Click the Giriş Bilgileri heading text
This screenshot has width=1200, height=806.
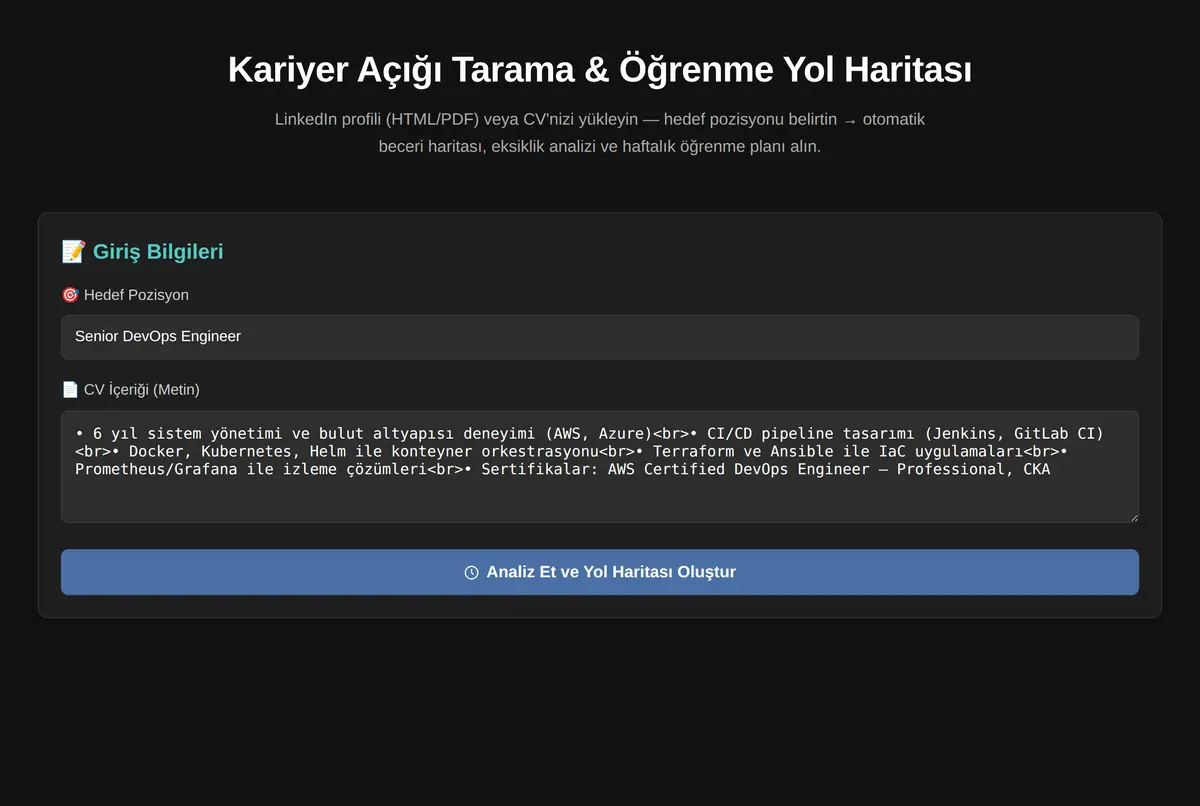(158, 252)
